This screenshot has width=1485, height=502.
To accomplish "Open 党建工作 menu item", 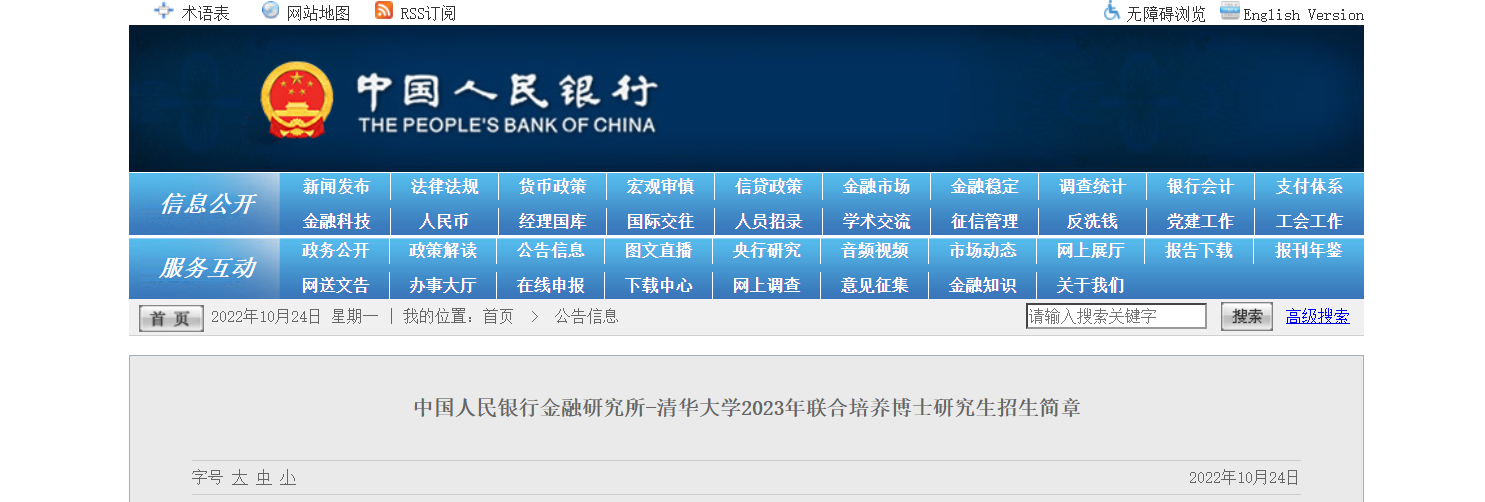I will point(1200,221).
